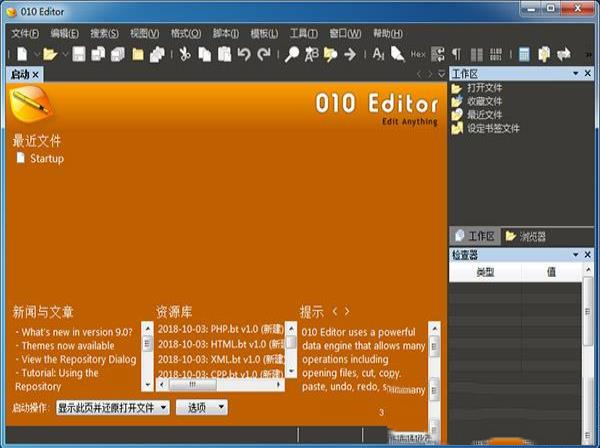Viewport: 600px width, 448px height.
Task: Select 设定书签文件 in the workspace tree
Action: tap(492, 128)
